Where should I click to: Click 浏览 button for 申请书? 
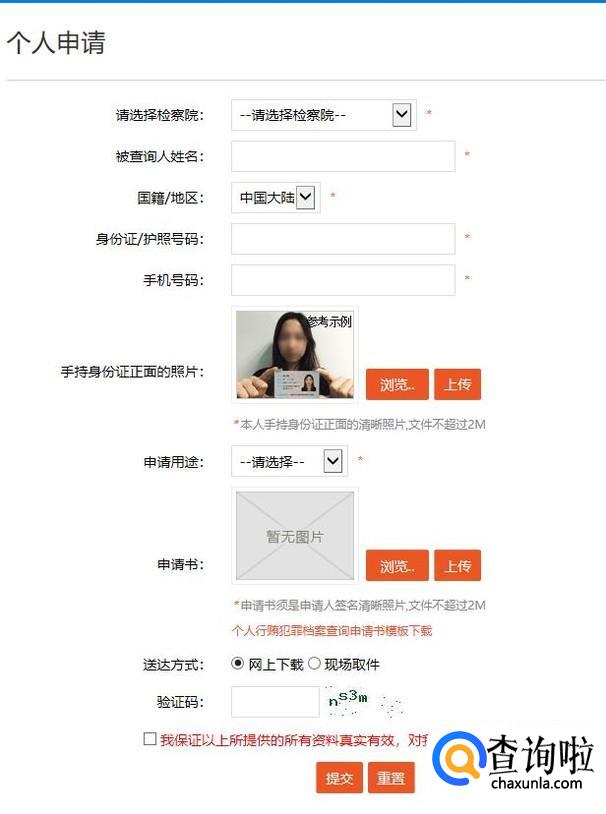[397, 565]
